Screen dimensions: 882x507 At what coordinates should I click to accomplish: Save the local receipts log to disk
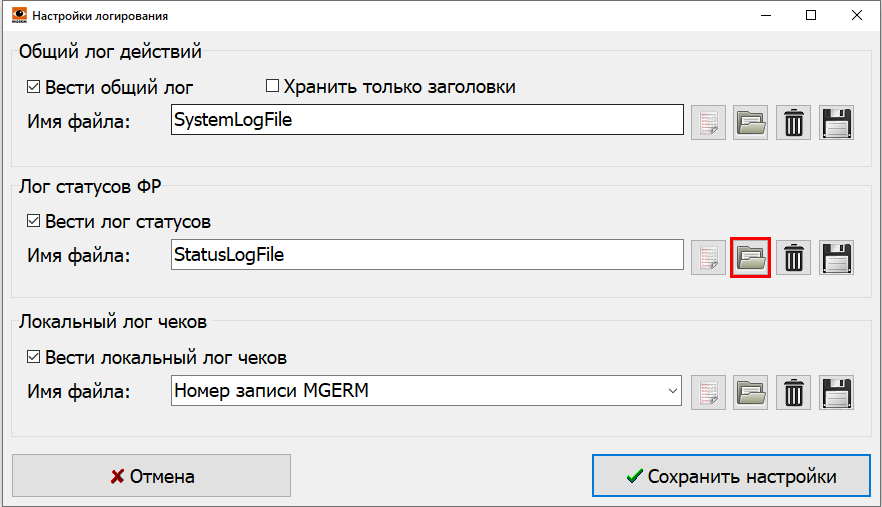pos(836,392)
